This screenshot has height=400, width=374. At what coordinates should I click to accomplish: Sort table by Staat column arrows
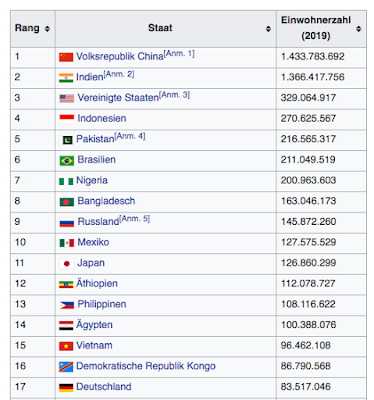[268, 29]
